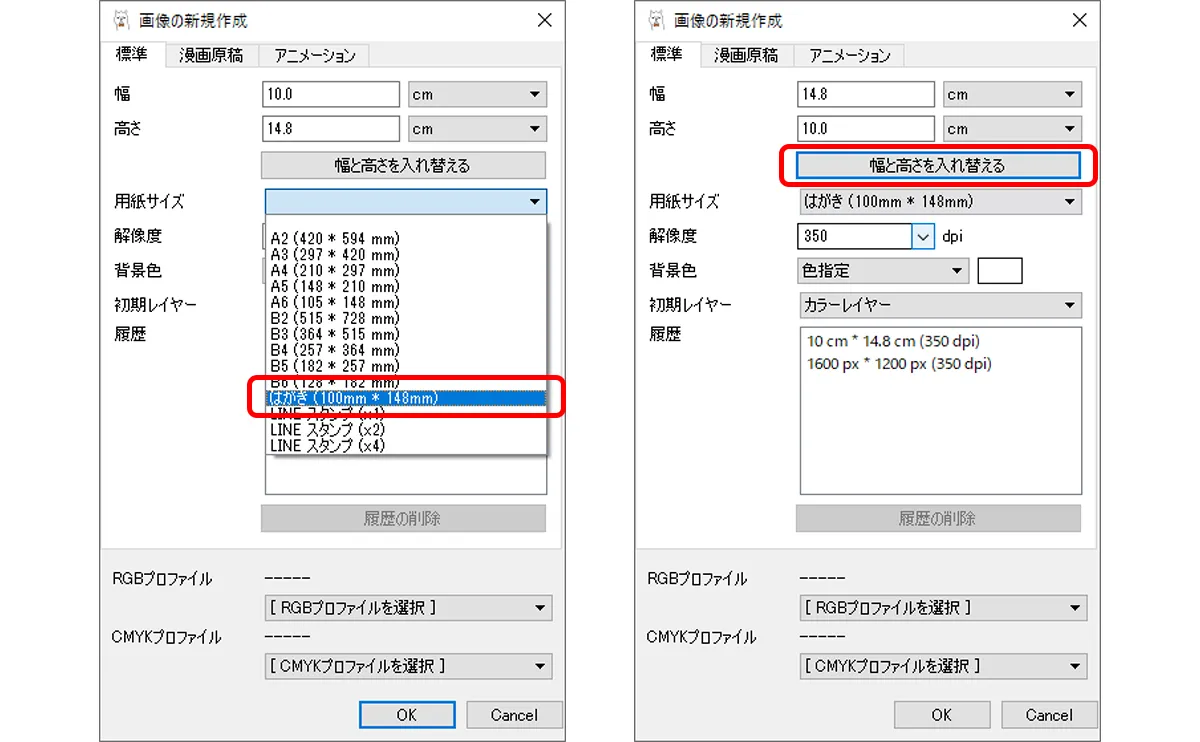Viewport: 1200px width, 742px height.
Task: Select B5 (182 * 257 mm) paper size
Action: pos(335,366)
